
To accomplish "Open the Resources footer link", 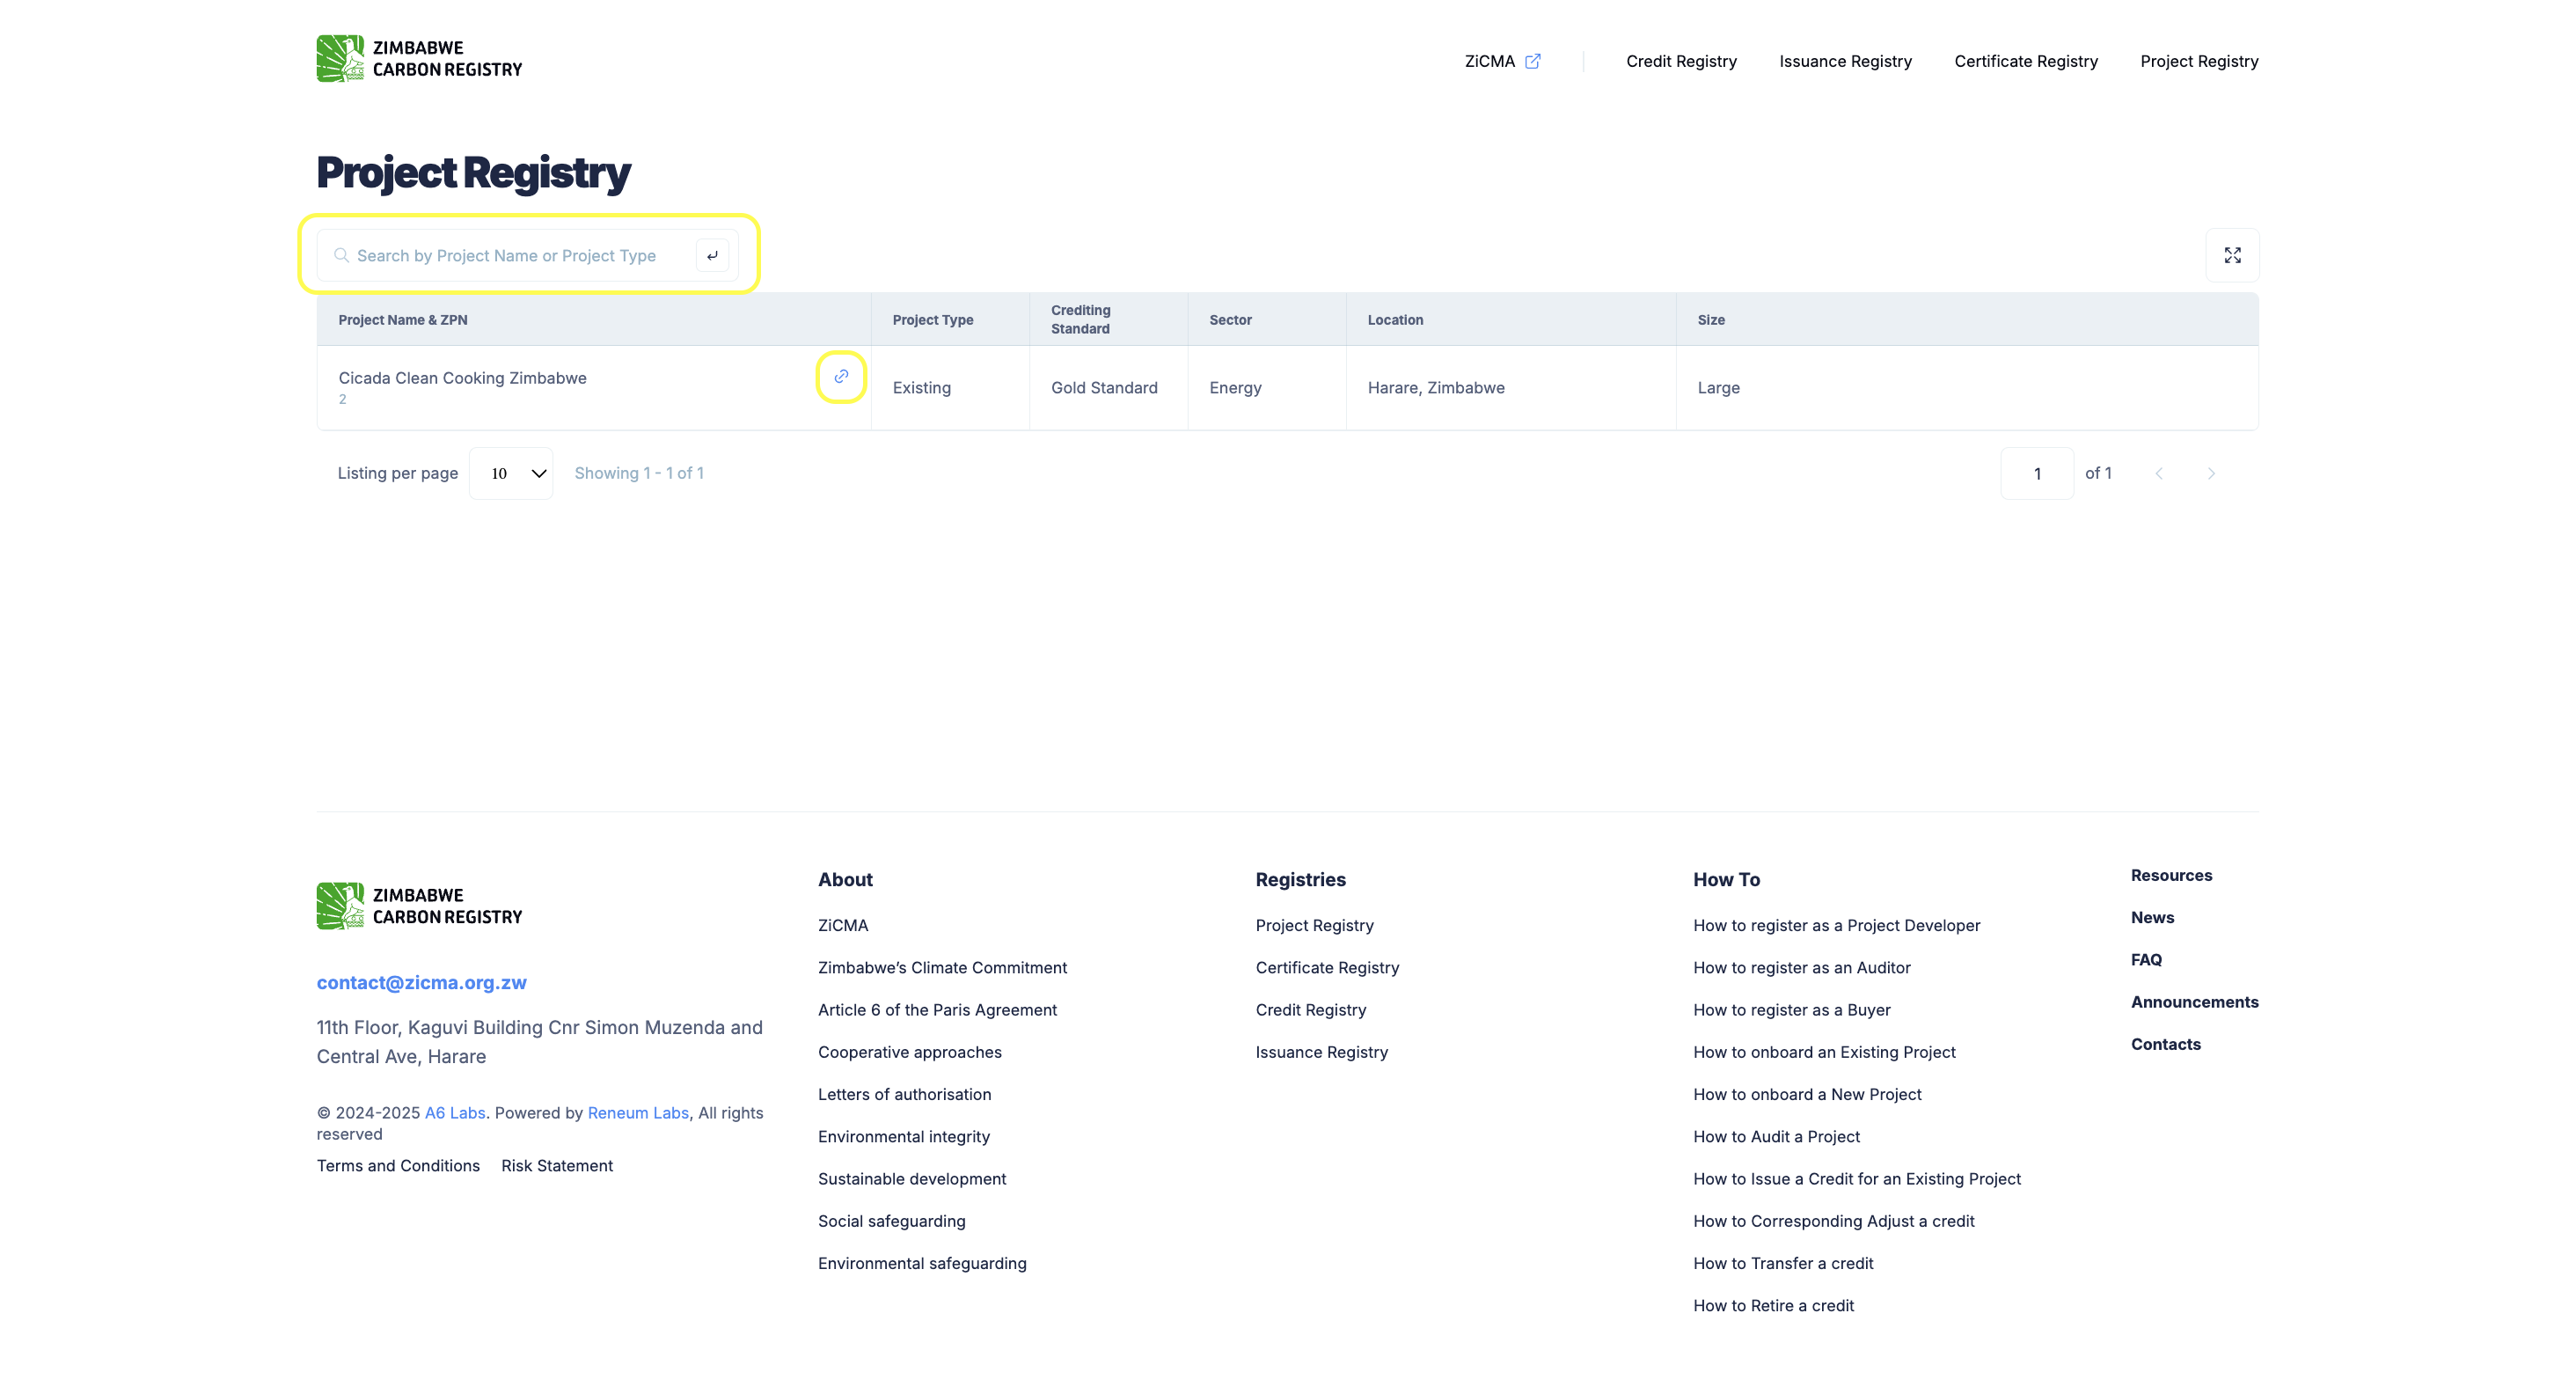I will 2172,876.
